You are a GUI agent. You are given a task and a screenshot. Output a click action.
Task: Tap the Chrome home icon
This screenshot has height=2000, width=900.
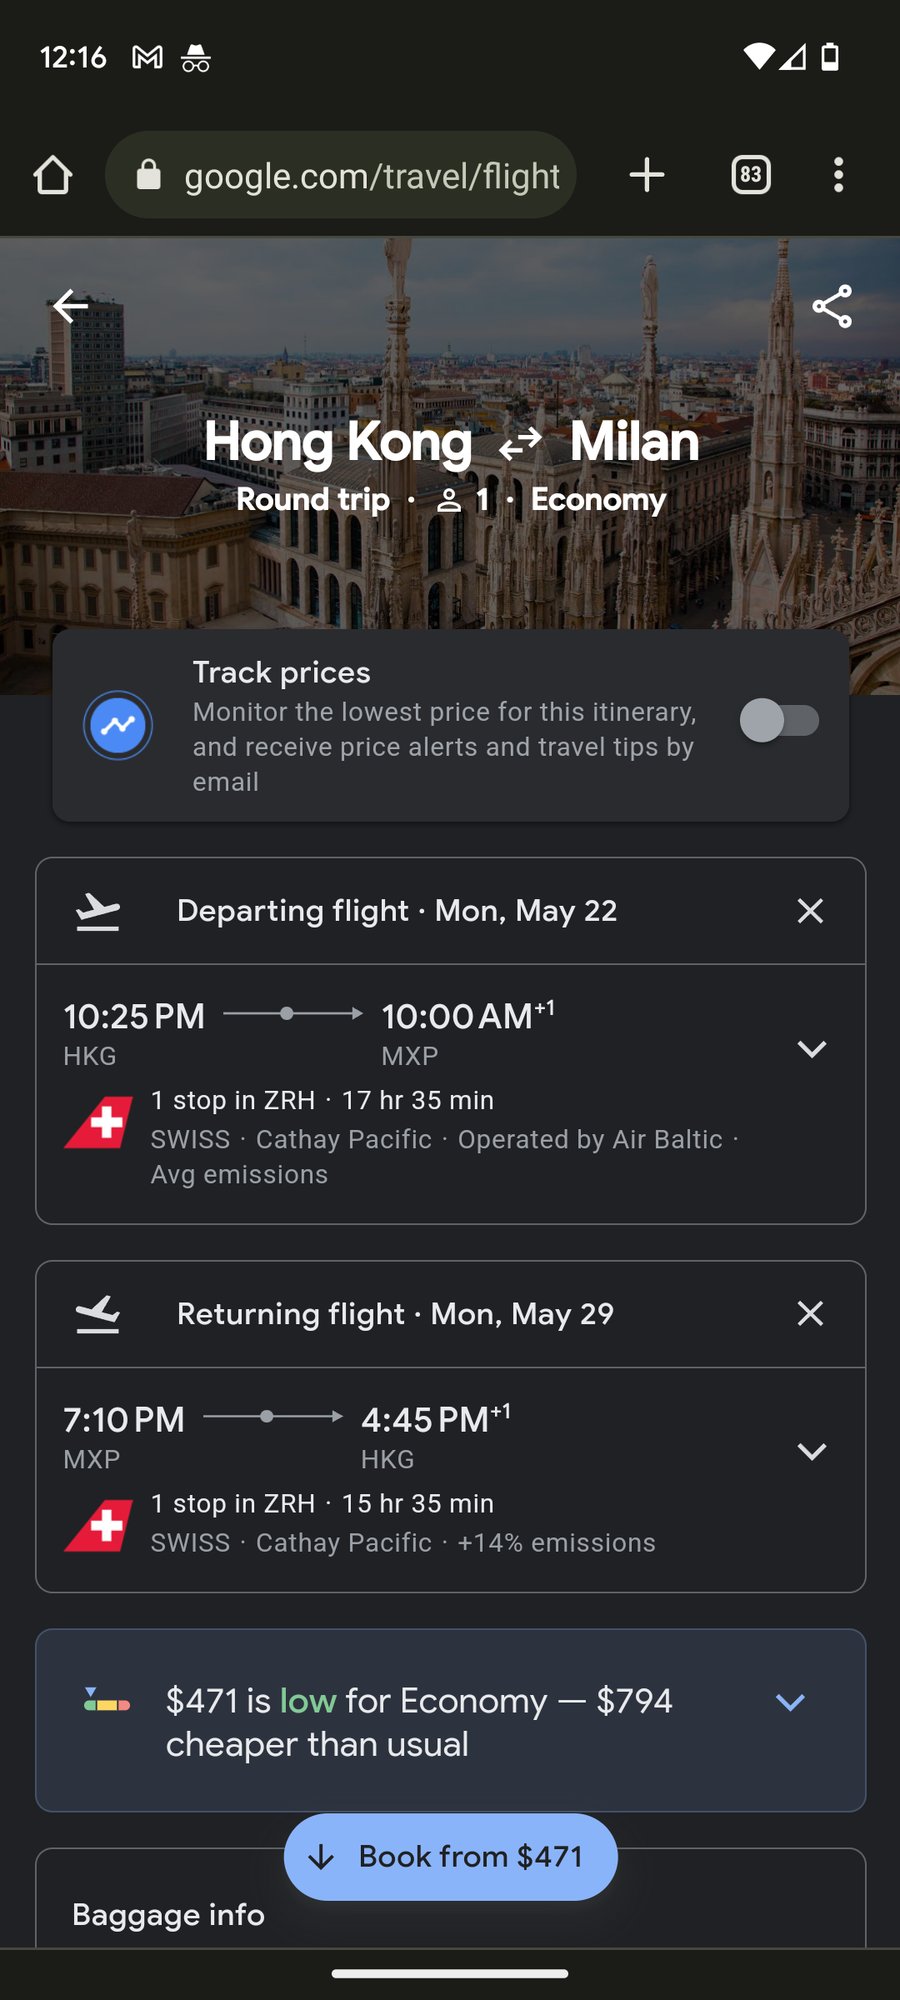click(x=53, y=175)
